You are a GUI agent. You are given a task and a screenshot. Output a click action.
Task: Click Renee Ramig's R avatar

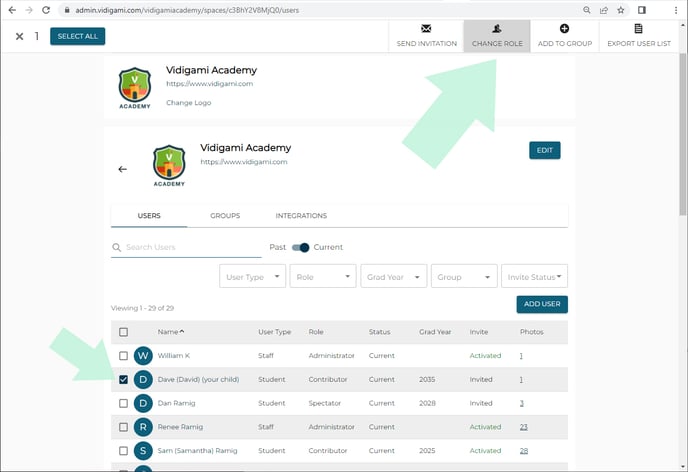click(x=143, y=427)
